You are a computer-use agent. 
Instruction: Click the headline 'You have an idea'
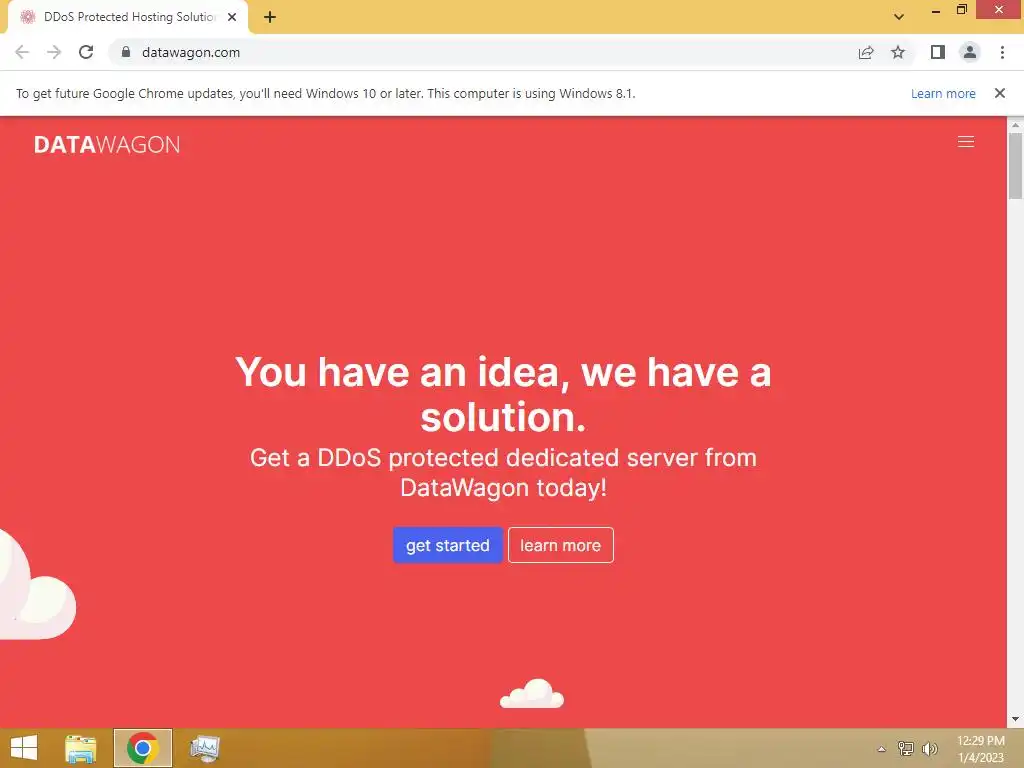503,394
